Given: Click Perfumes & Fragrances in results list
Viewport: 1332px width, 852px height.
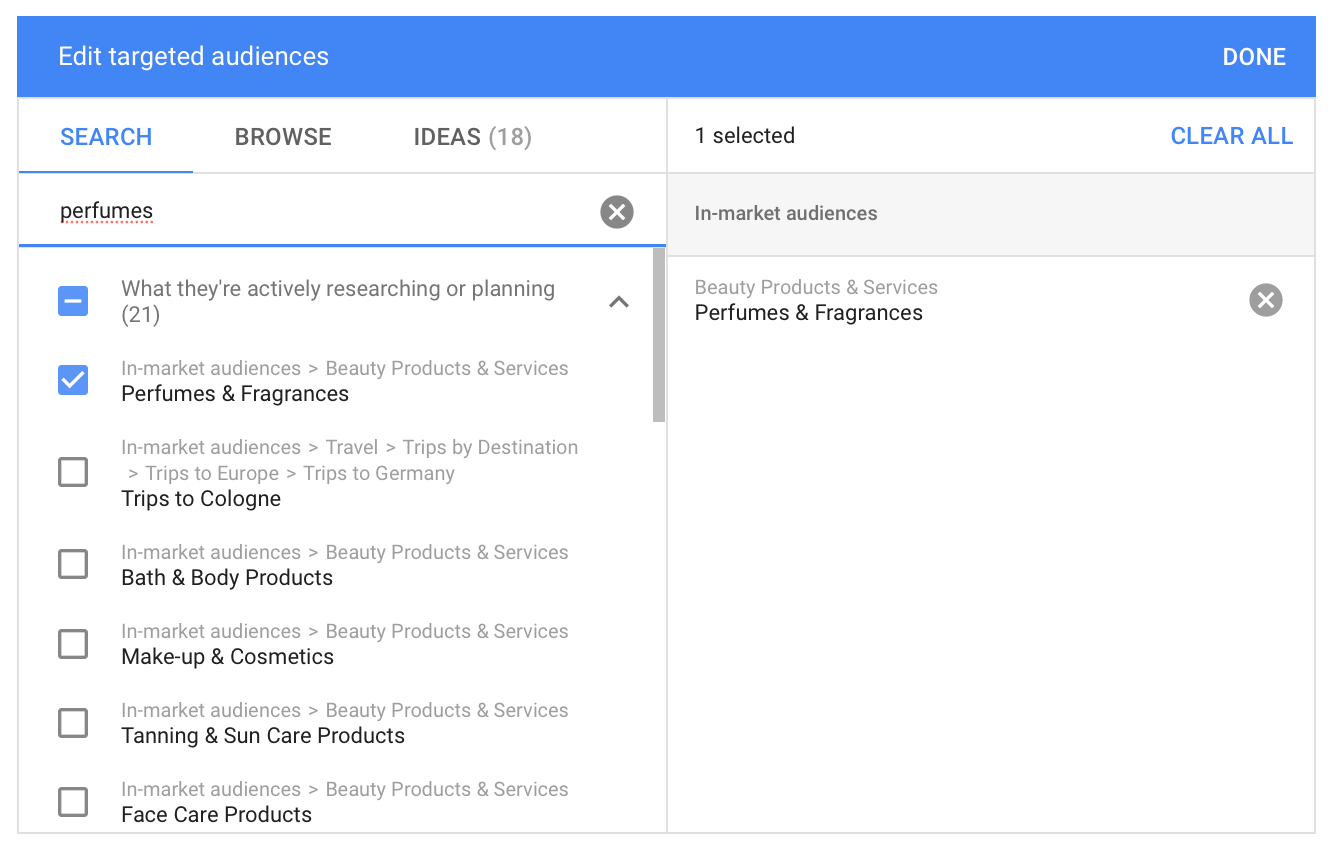Looking at the screenshot, I should coord(235,394).
